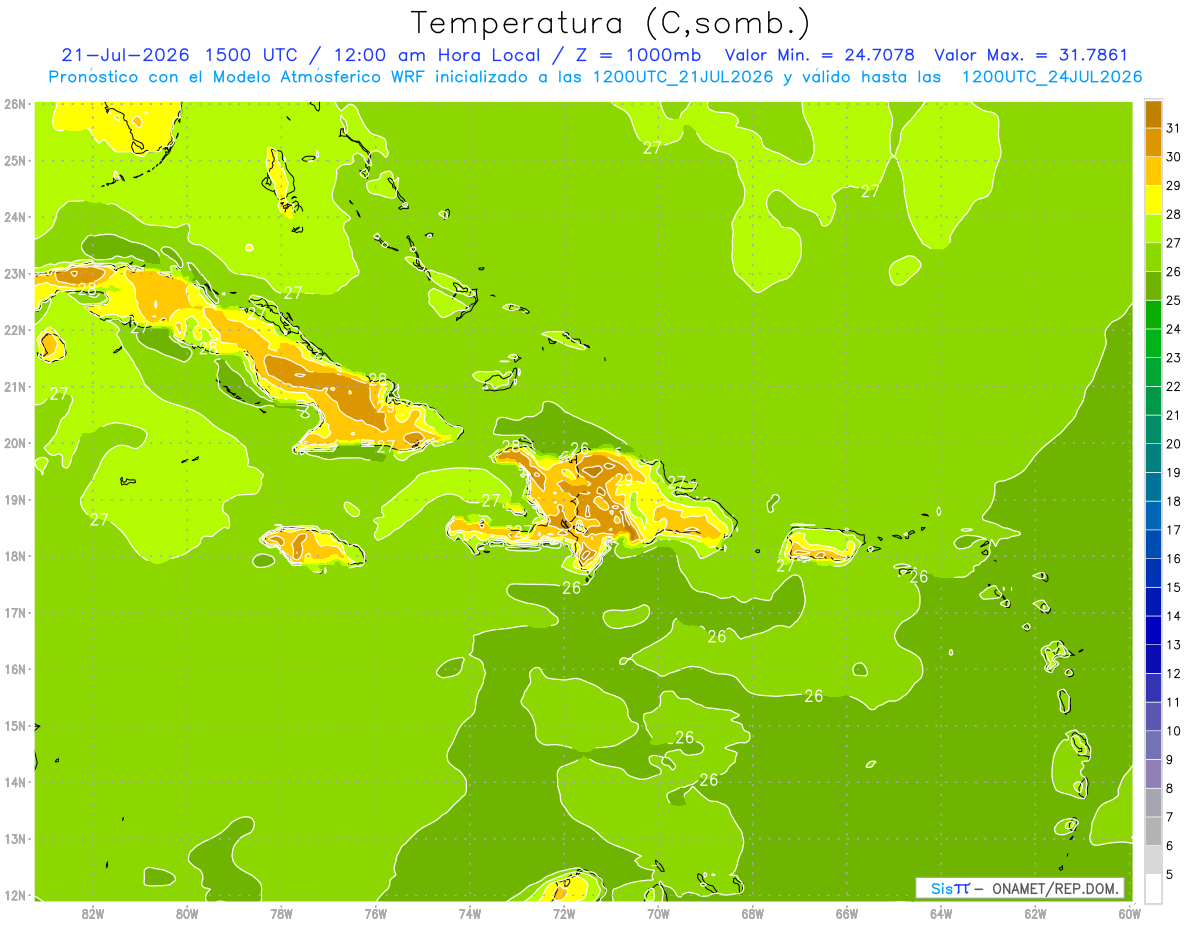This screenshot has height=927, width=1200.
Task: Click the "22N" latitude axis label
Action: 15,330
